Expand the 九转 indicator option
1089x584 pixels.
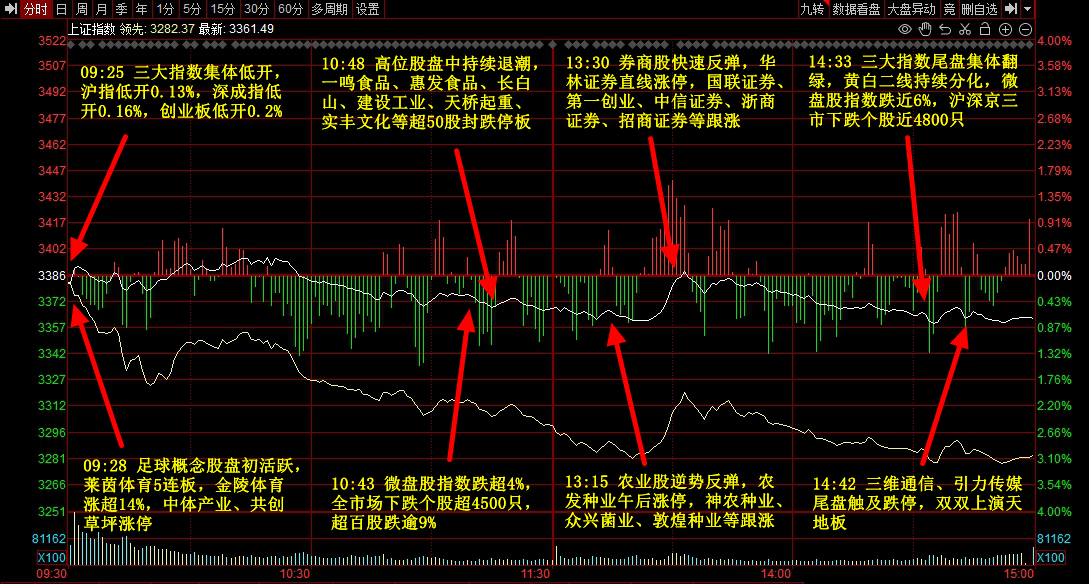click(812, 9)
